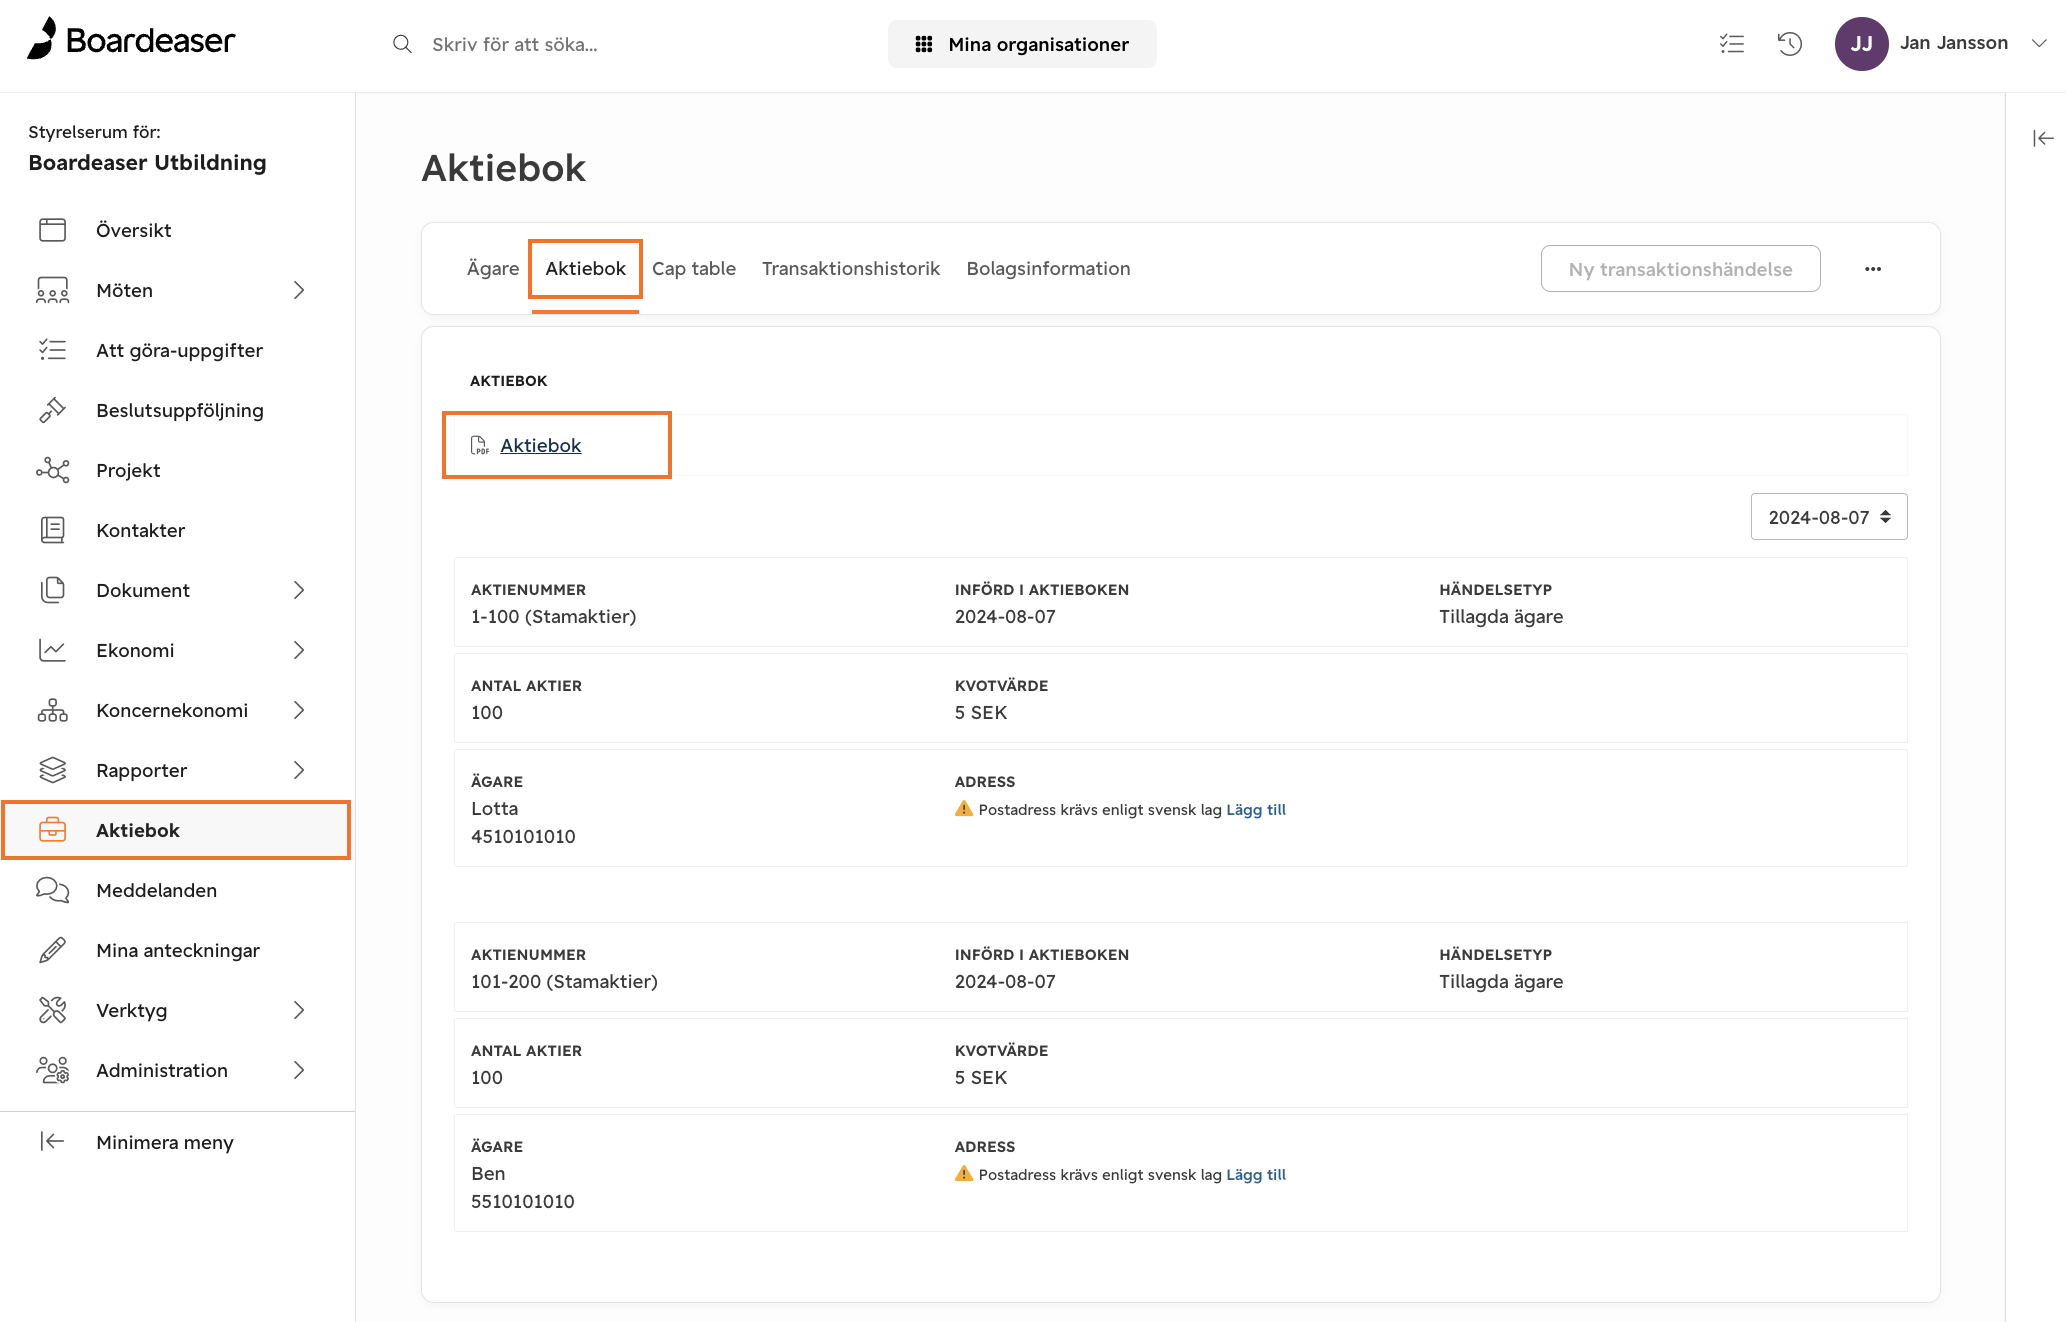This screenshot has height=1322, width=2066.
Task: Switch to the Cap table tab
Action: click(694, 268)
